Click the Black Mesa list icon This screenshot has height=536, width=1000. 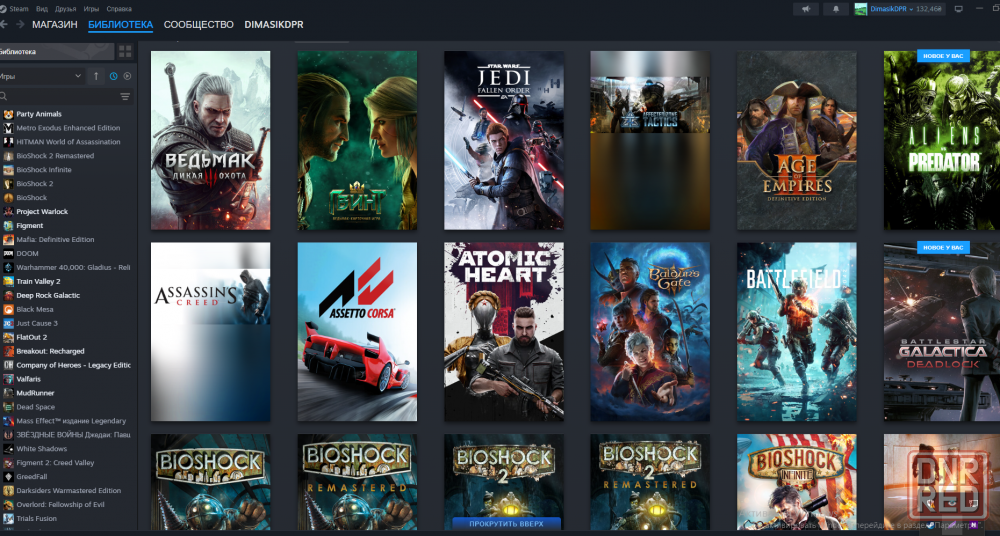pos(8,309)
